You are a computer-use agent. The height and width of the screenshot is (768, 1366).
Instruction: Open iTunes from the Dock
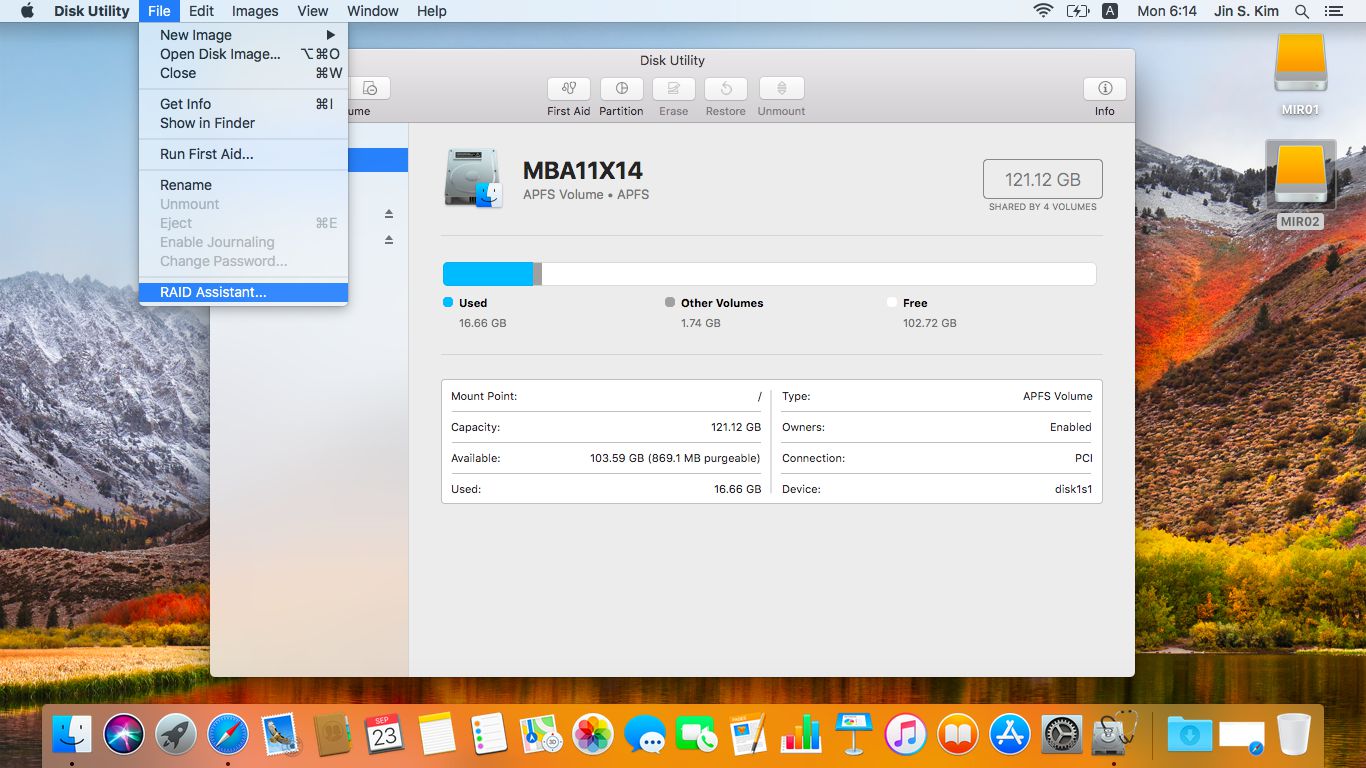tap(906, 735)
